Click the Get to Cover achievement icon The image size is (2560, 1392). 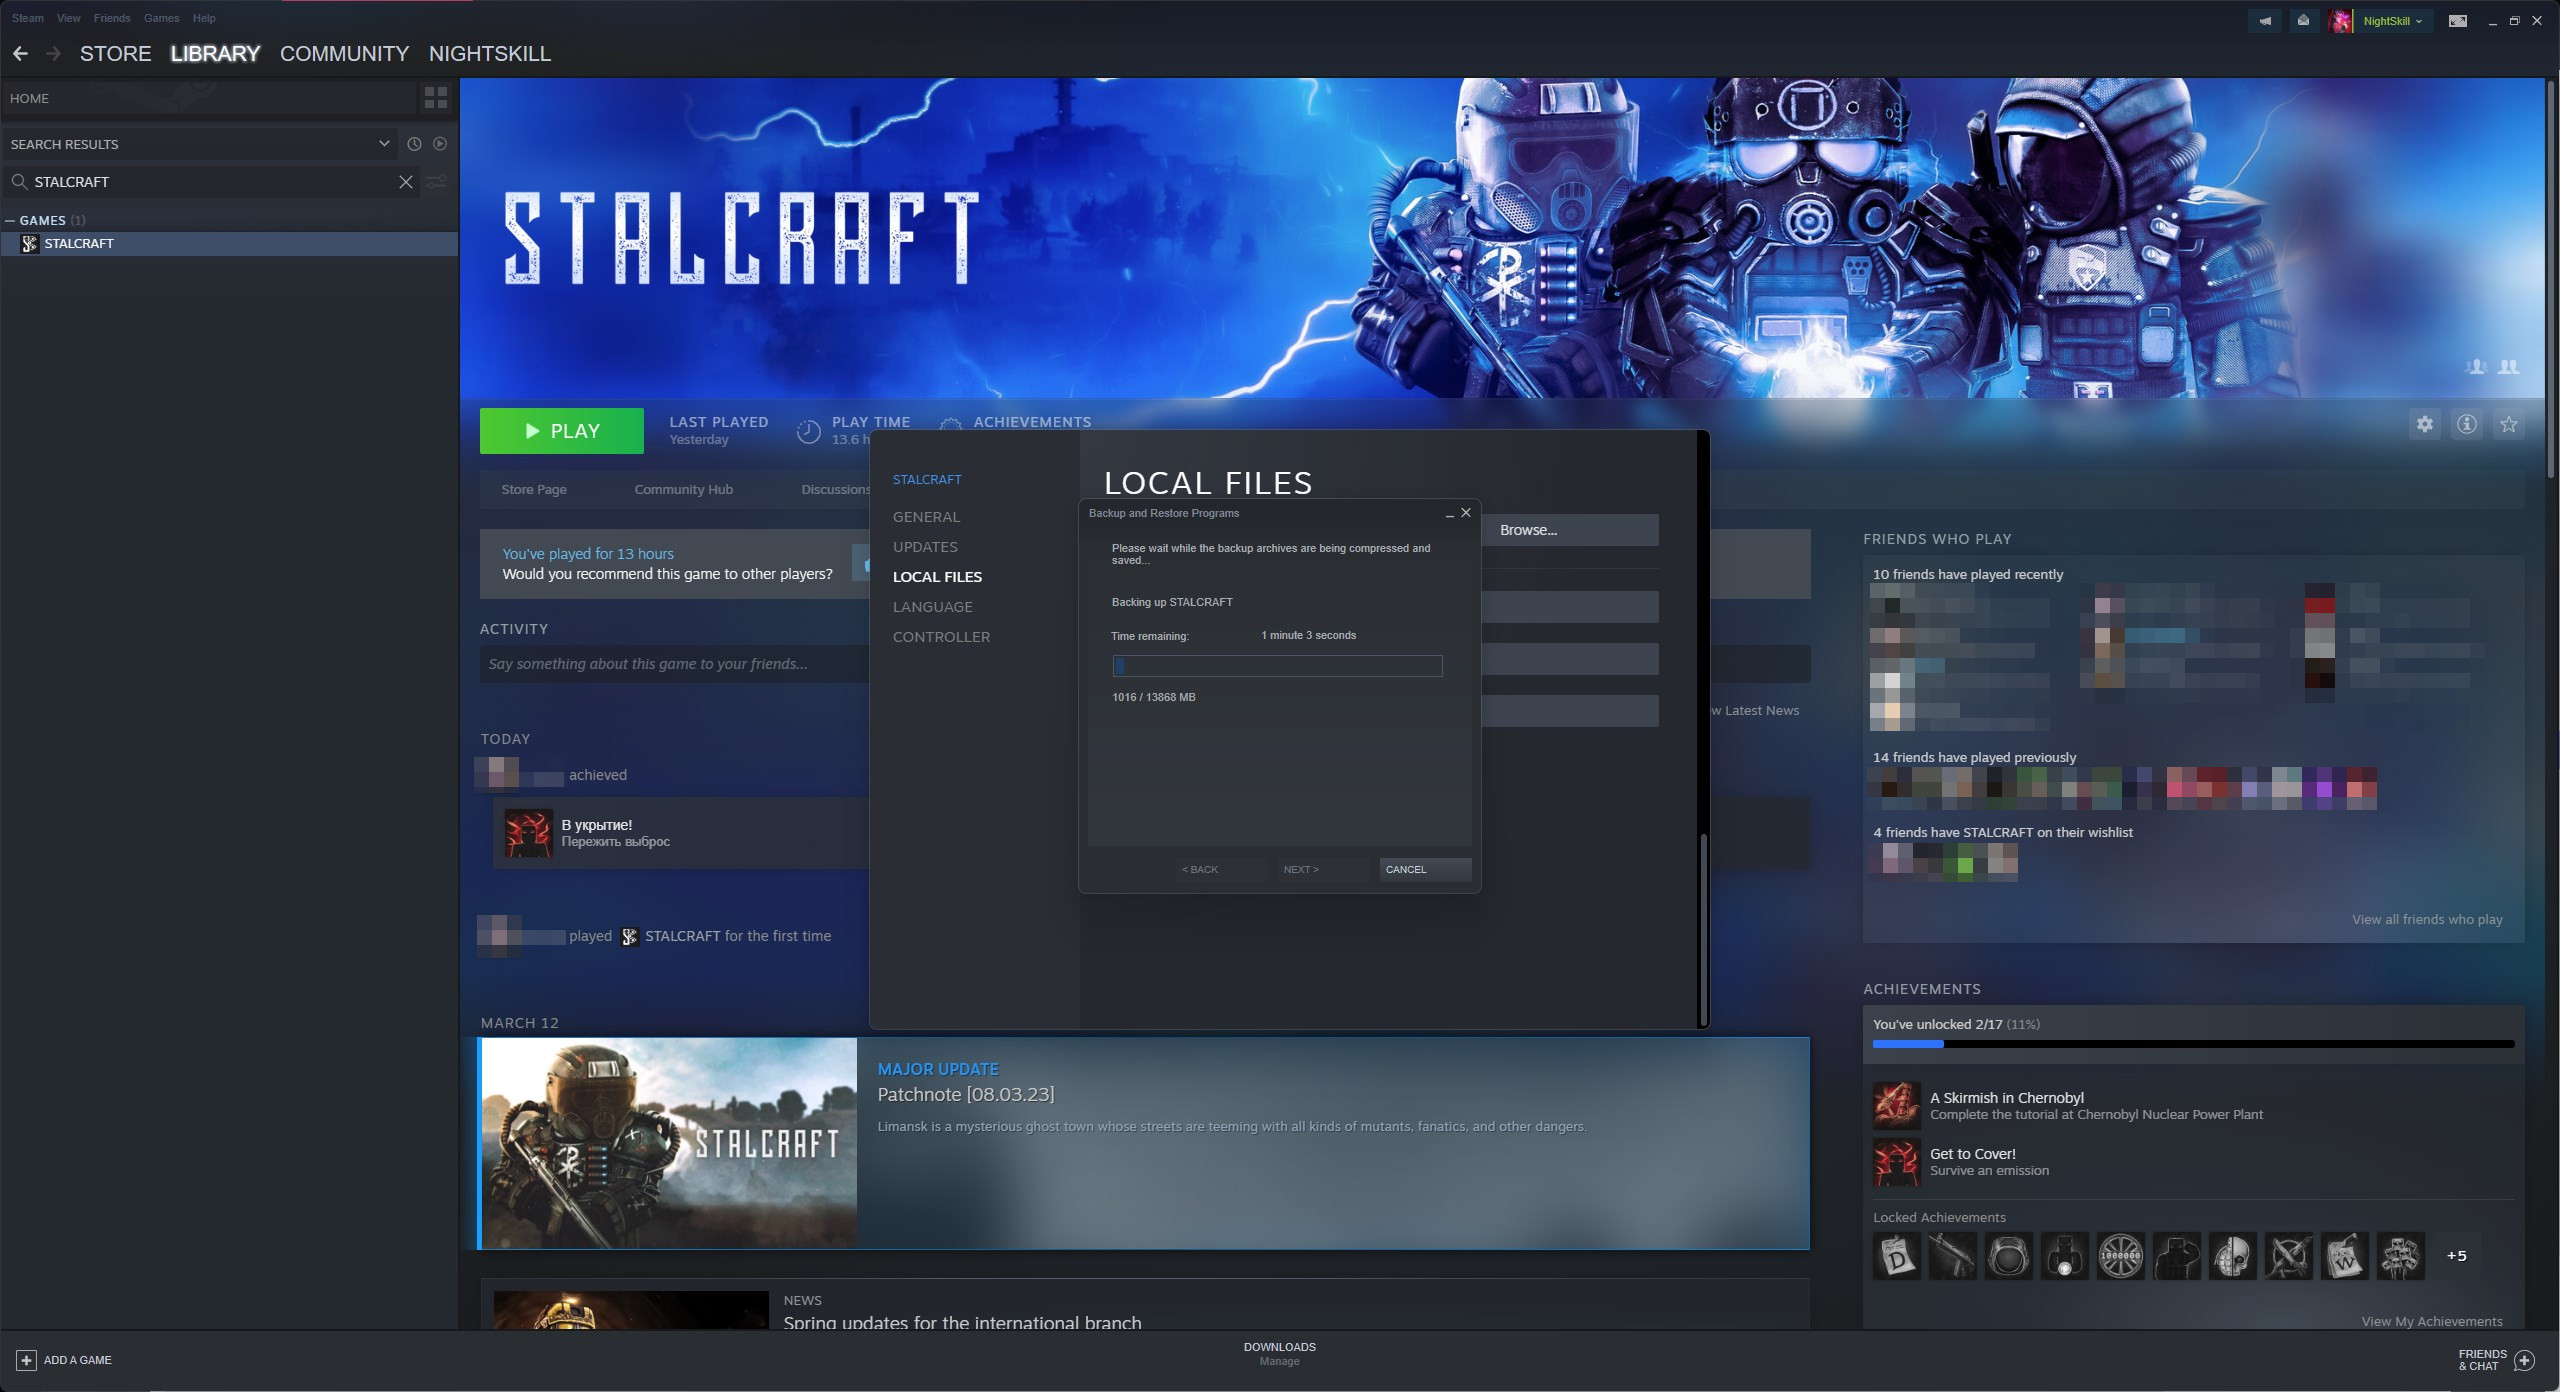[x=1897, y=1161]
